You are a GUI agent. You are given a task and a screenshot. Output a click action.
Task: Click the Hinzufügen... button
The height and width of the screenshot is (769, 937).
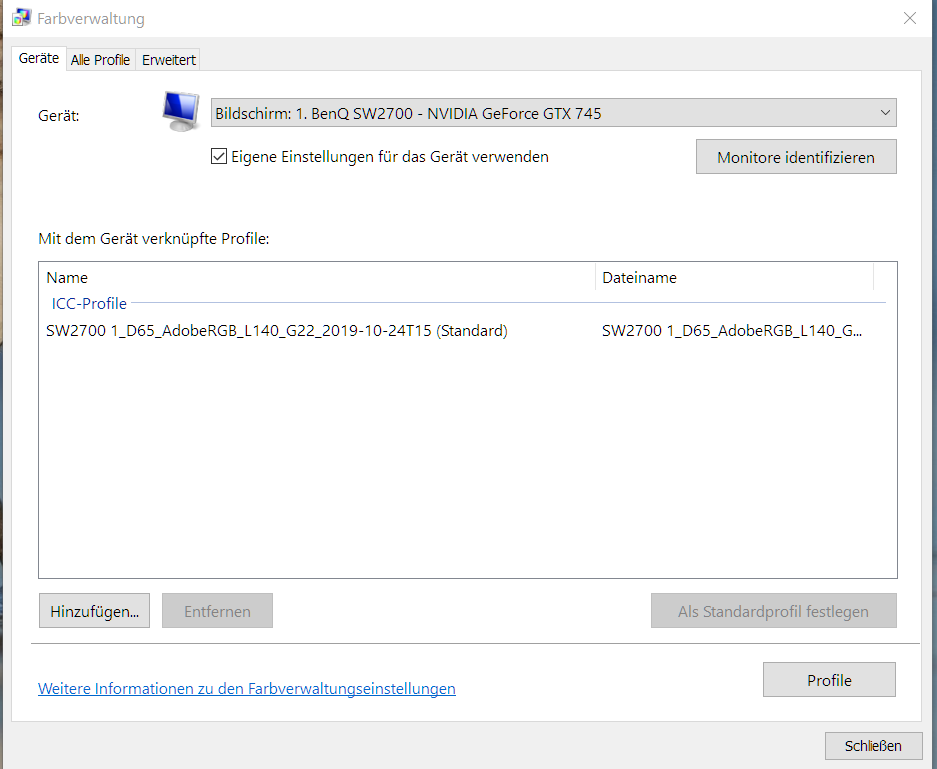[94, 611]
